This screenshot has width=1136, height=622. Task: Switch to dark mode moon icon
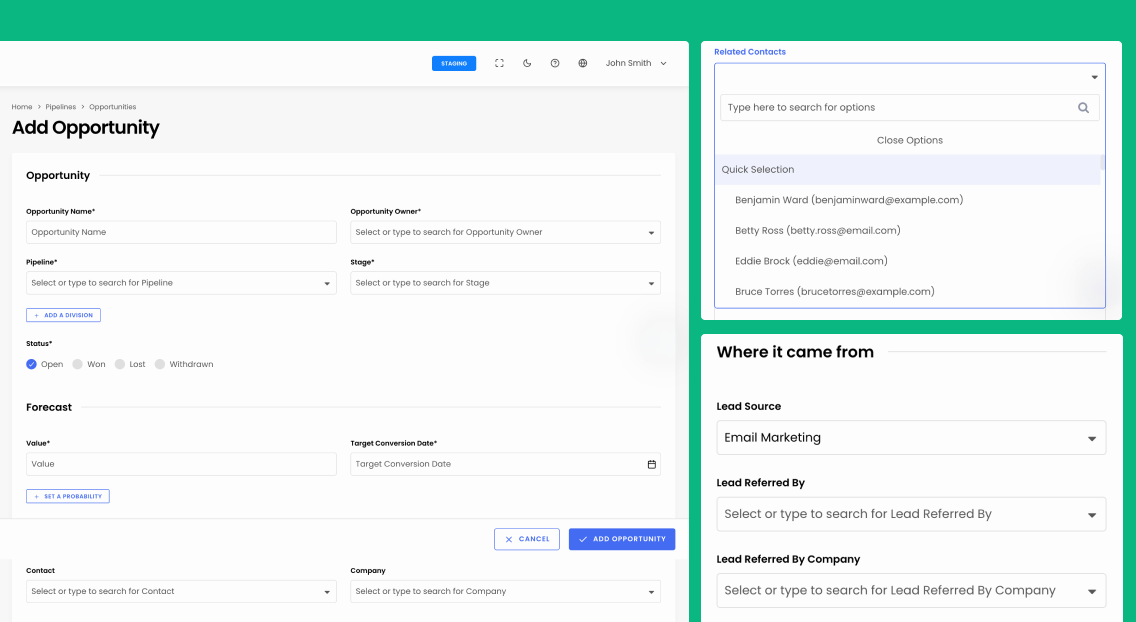[527, 64]
